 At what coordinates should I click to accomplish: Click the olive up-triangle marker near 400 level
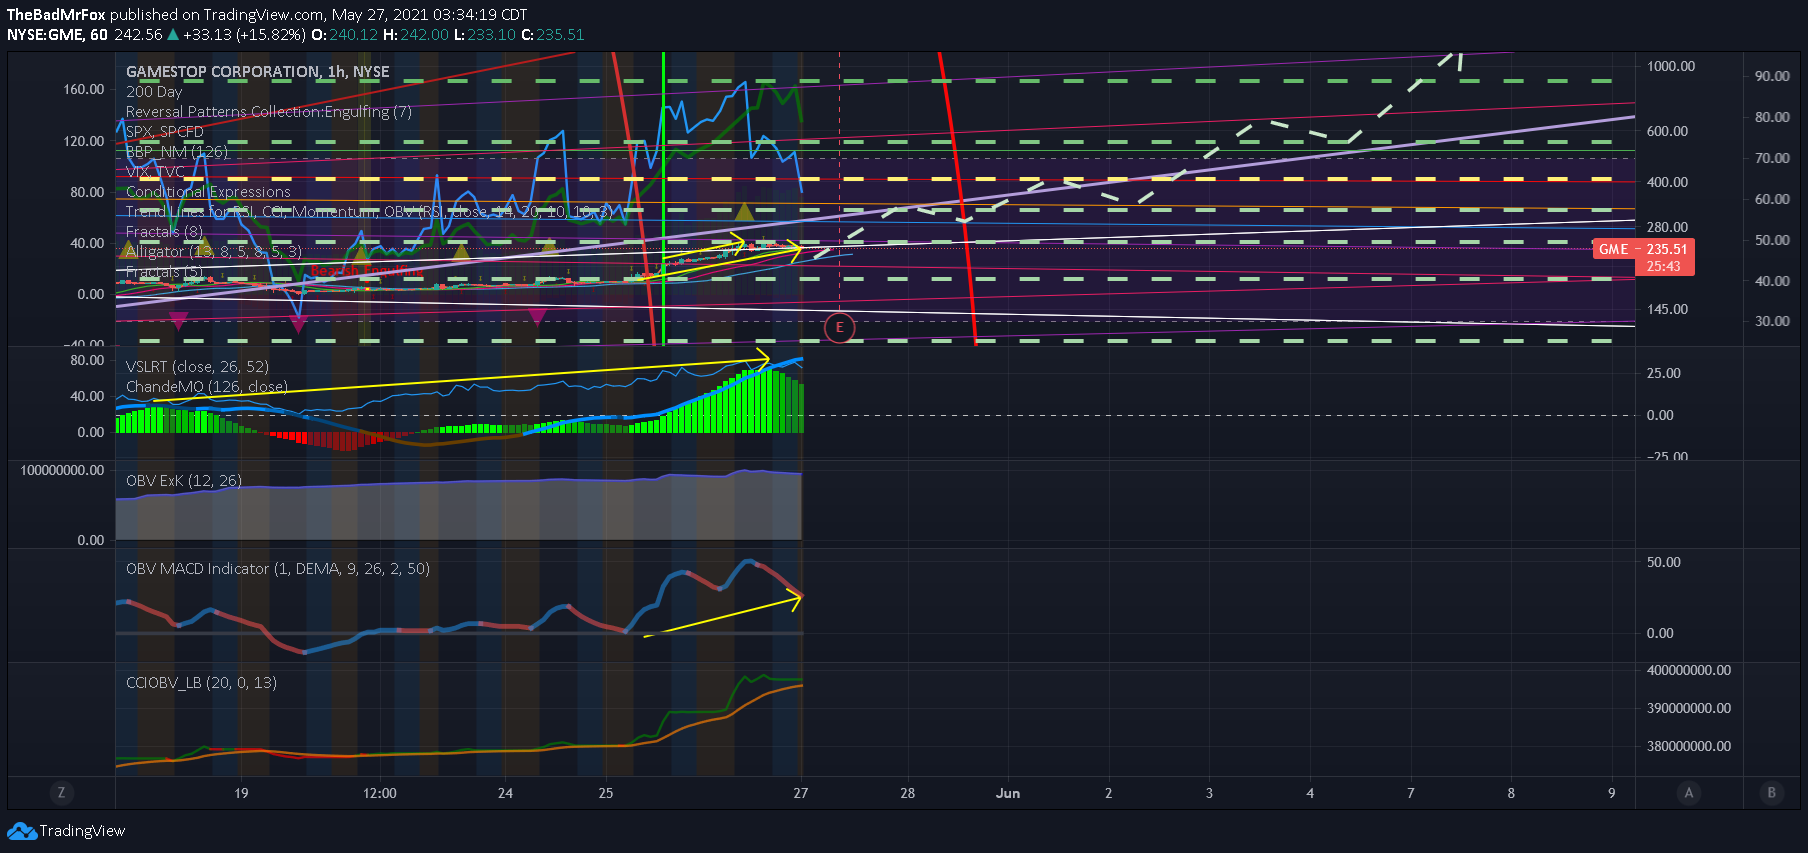click(x=744, y=212)
